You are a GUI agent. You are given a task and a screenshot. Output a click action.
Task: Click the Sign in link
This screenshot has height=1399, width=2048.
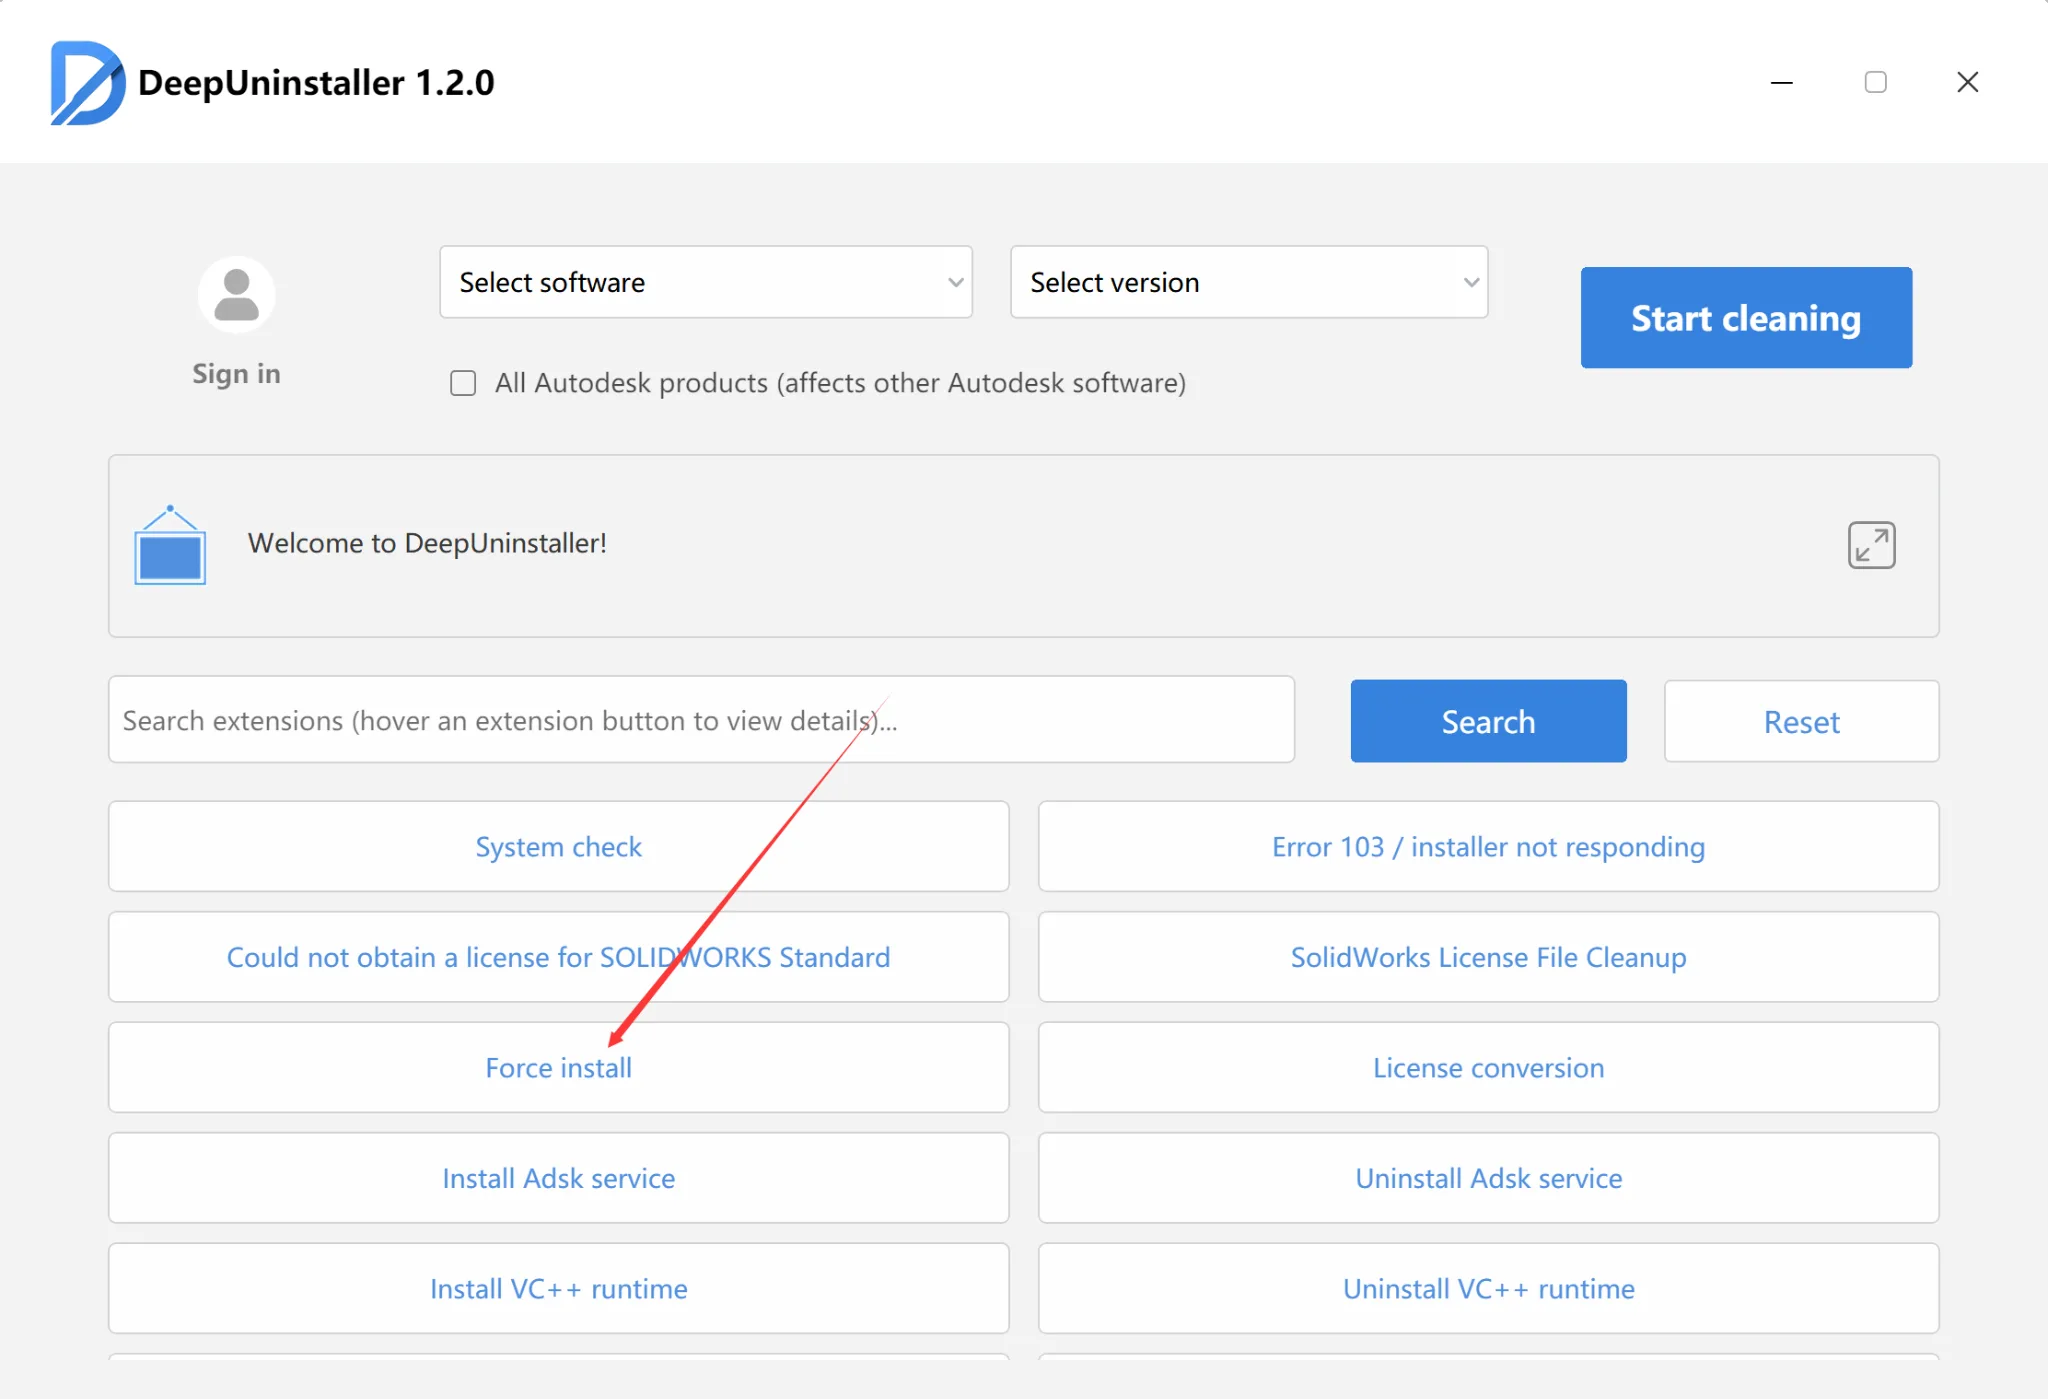tap(236, 374)
